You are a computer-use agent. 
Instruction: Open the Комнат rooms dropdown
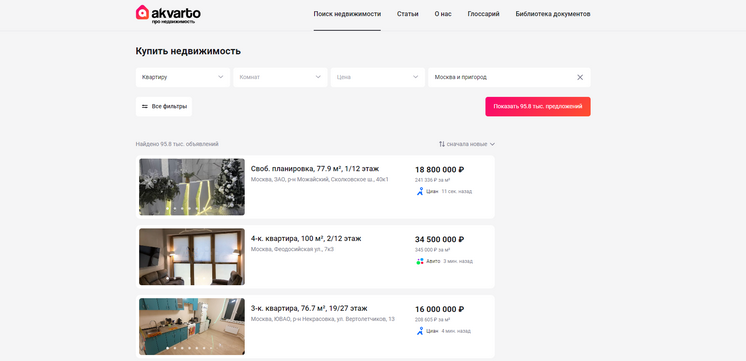(280, 77)
